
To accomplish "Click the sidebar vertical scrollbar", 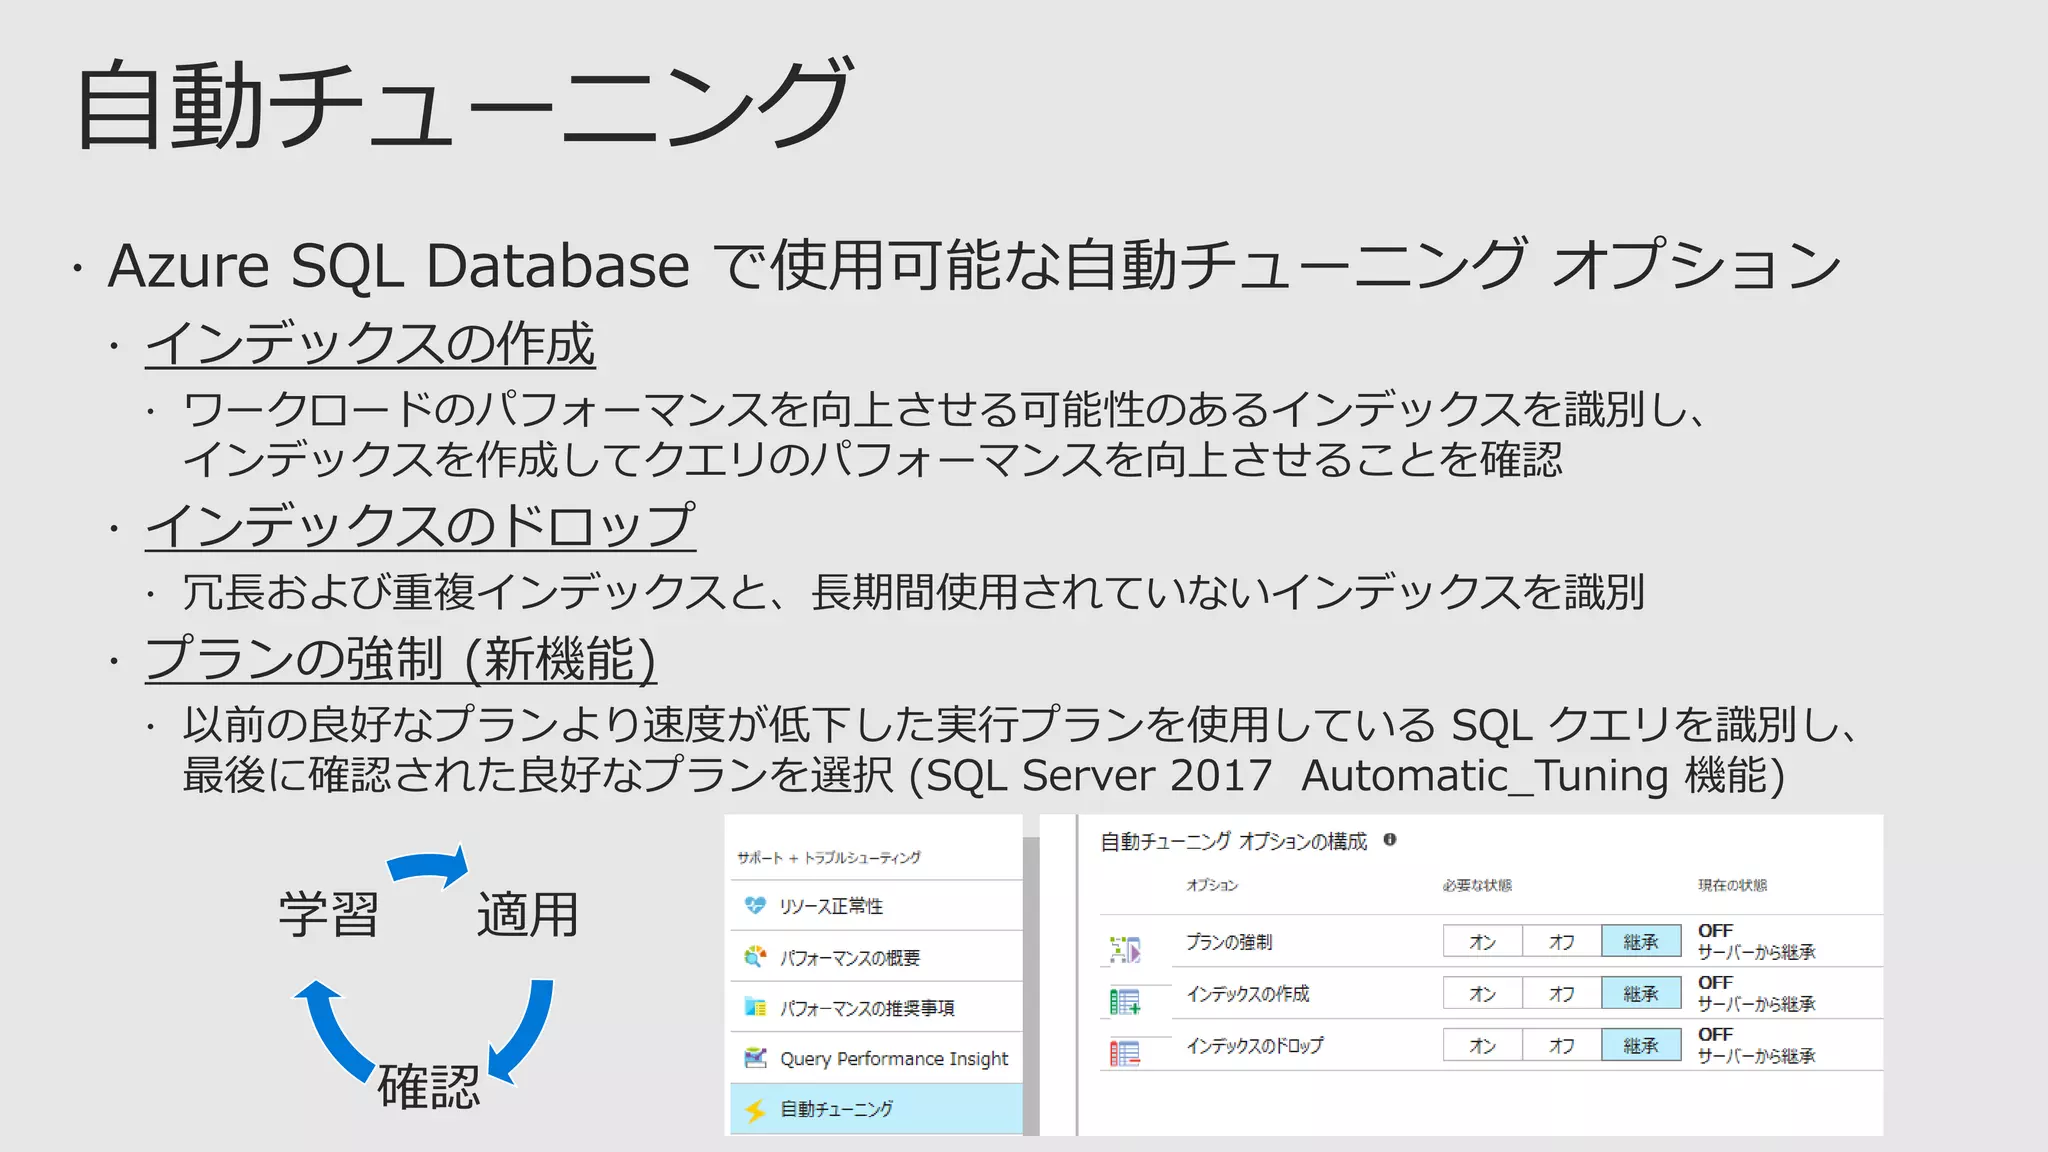I will (1031, 985).
